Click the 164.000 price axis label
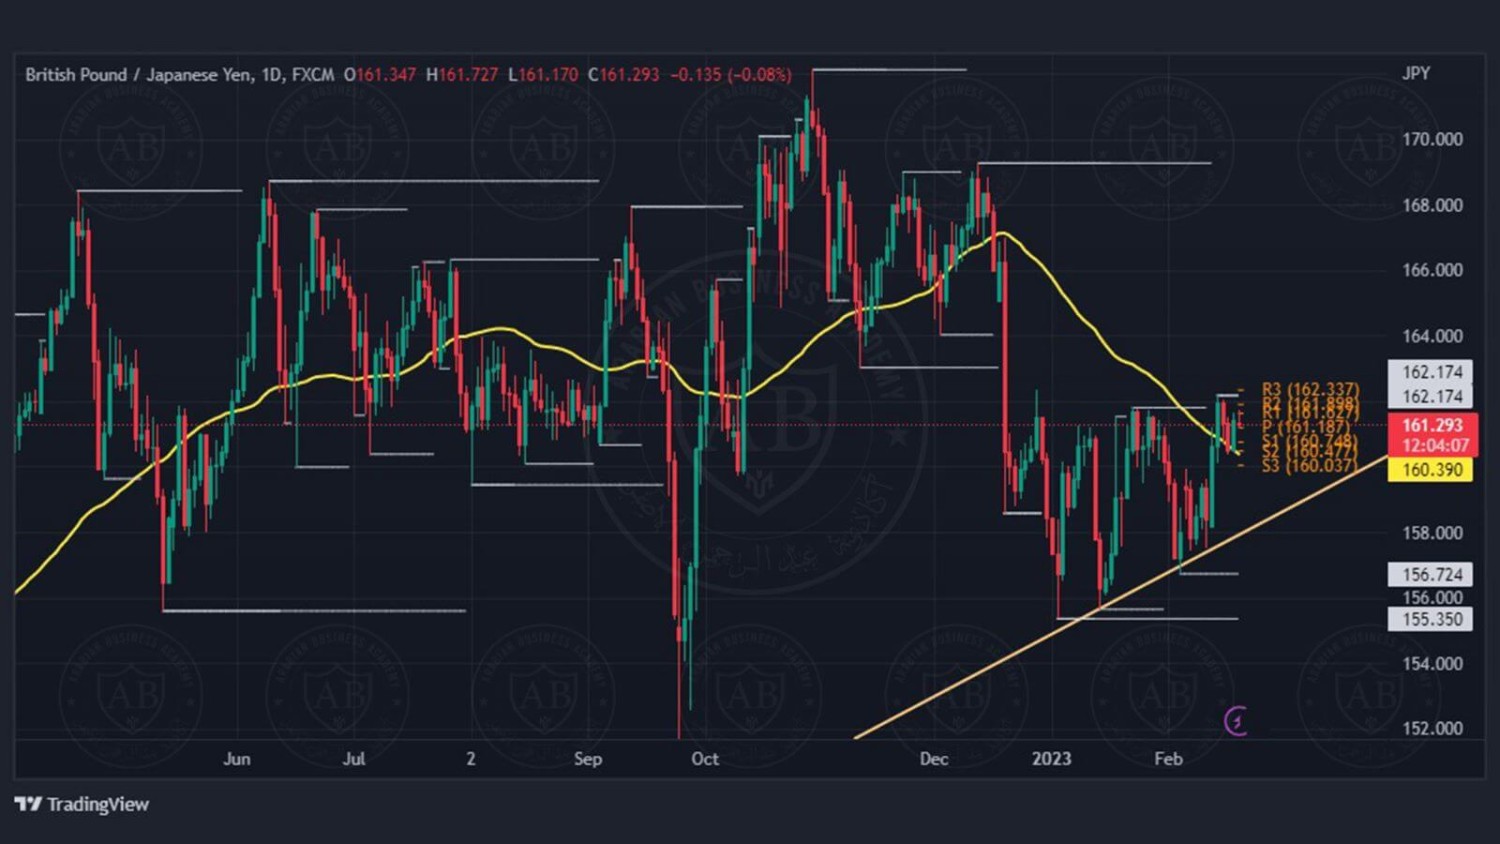 pos(1432,336)
